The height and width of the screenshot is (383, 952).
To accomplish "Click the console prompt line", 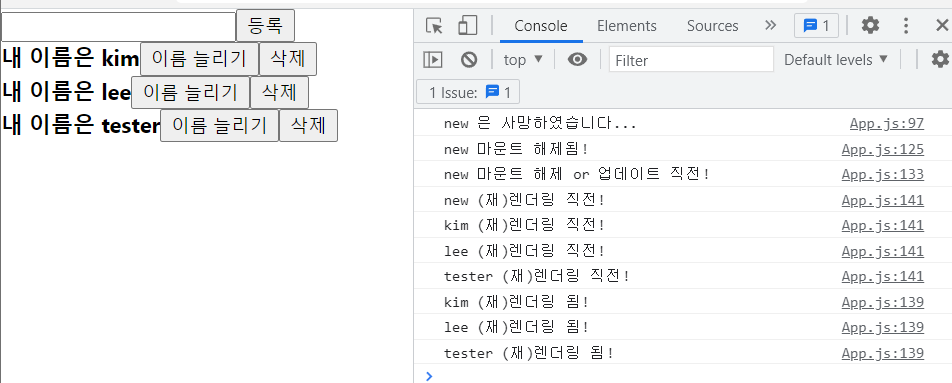I will tap(683, 376).
